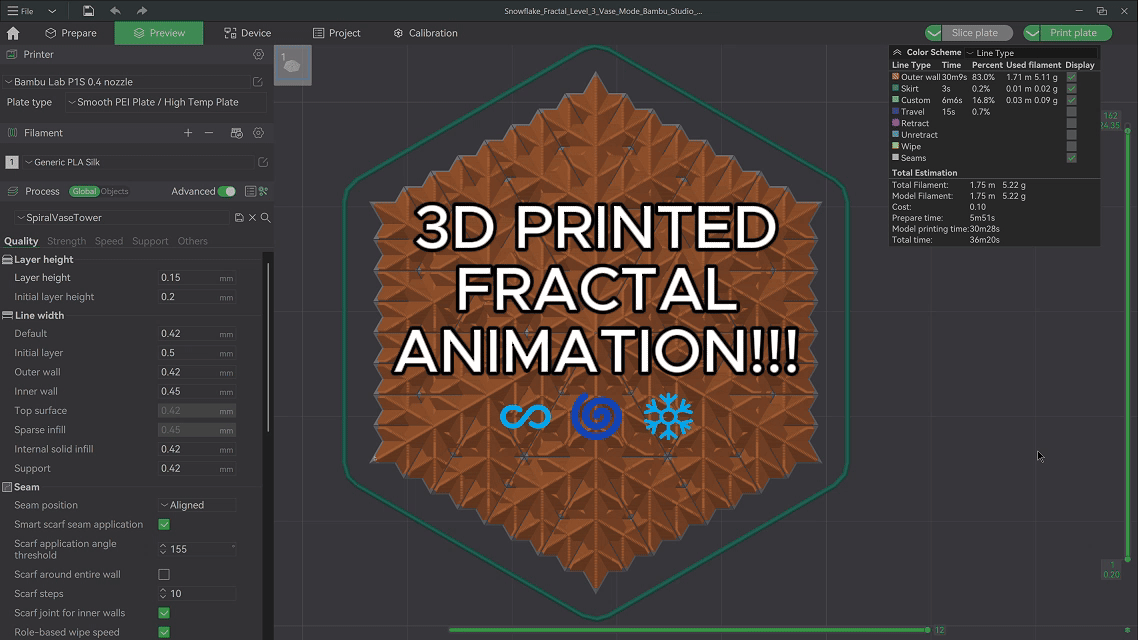The height and width of the screenshot is (640, 1138).
Task: Click the Print plate button
Action: pos(1077,32)
